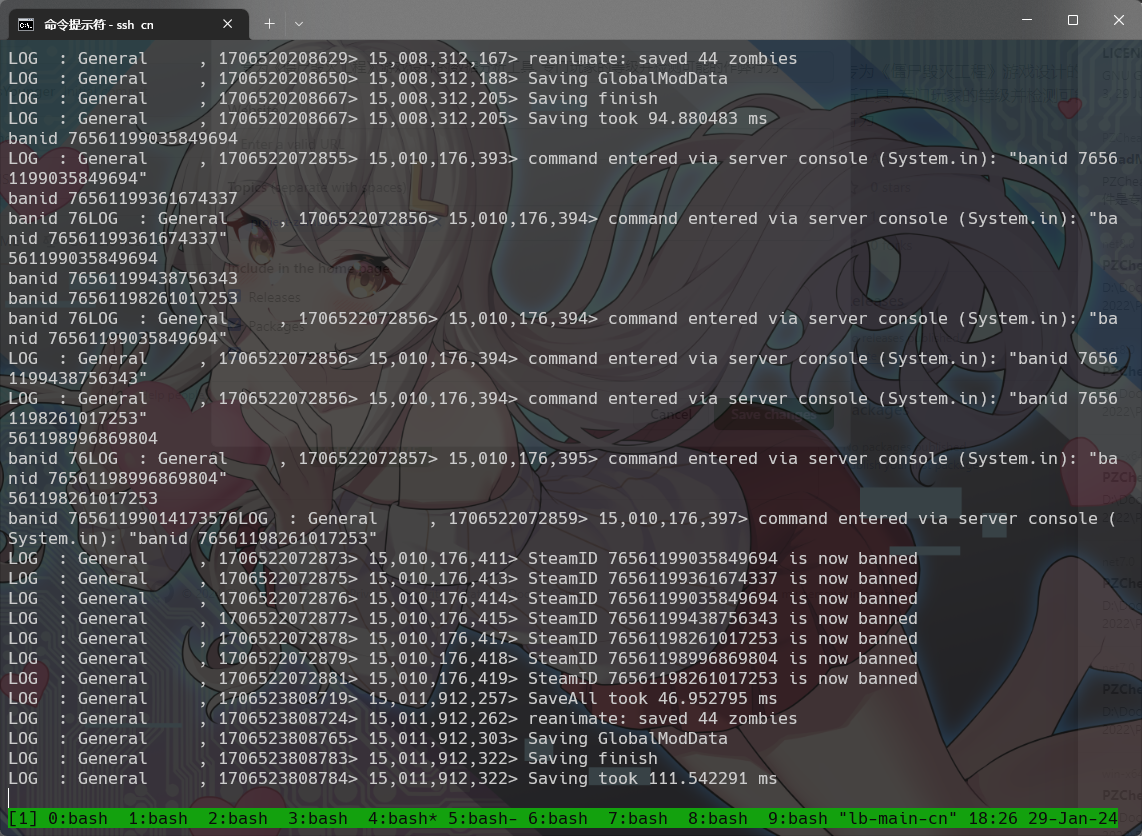Click 'SteamID 76561199361674337 is now banned' line
This screenshot has width=1142, height=836.
pos(463,579)
